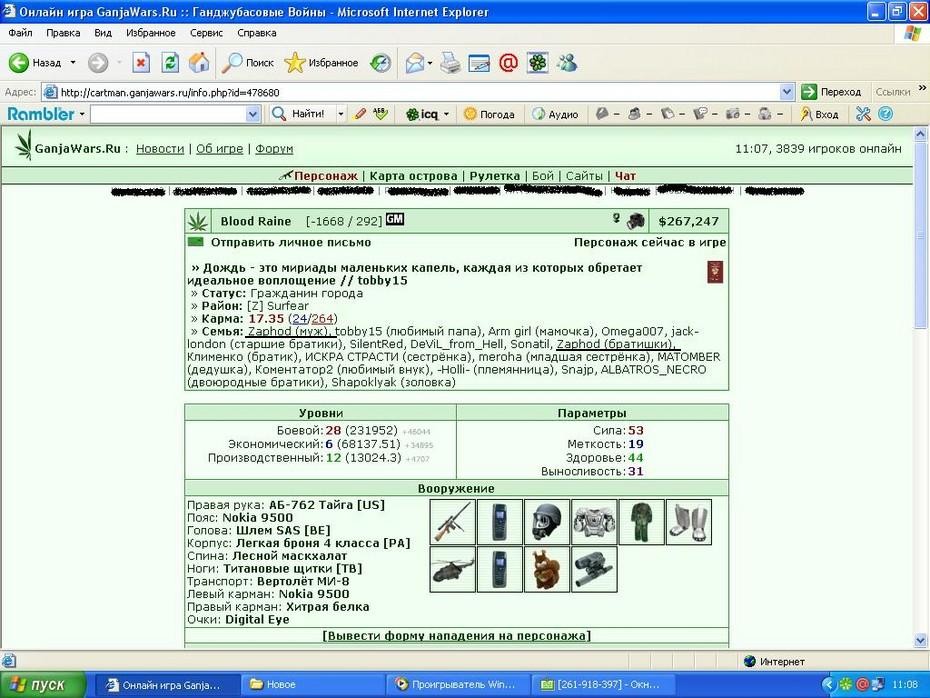Open the Новости link
The height and width of the screenshot is (698, 930).
coord(160,149)
